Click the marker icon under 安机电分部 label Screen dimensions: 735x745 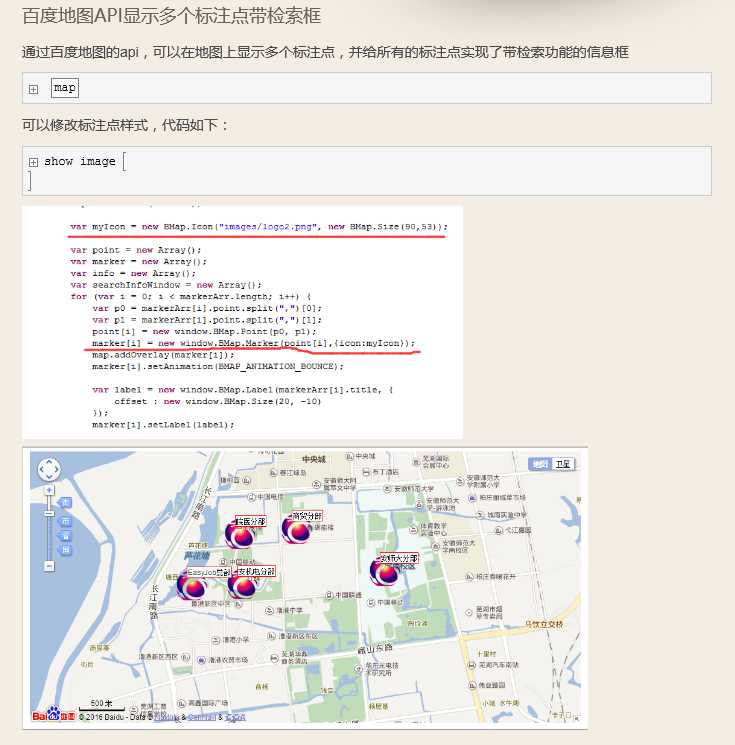pyautogui.click(x=243, y=584)
